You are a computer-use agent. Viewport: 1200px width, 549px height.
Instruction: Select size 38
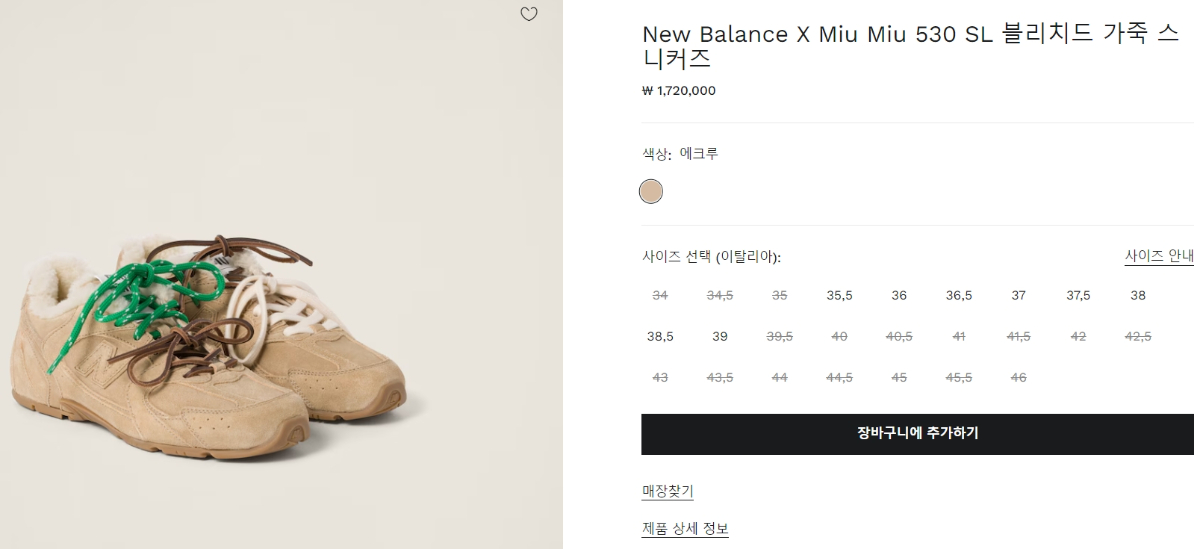(x=1138, y=296)
